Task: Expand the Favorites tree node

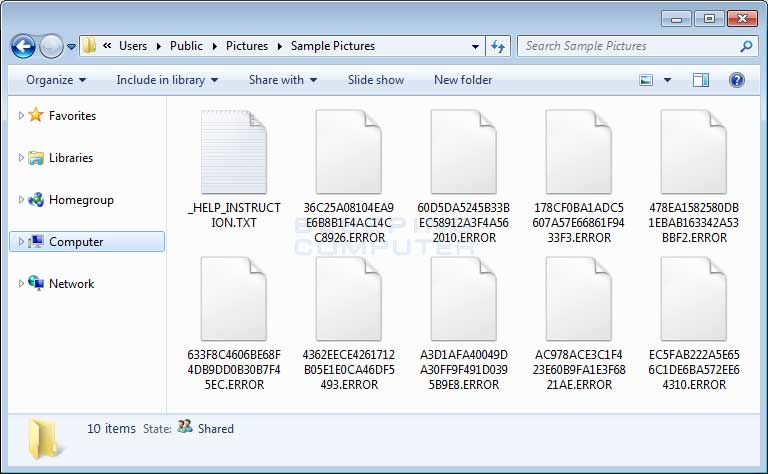Action: (x=21, y=116)
